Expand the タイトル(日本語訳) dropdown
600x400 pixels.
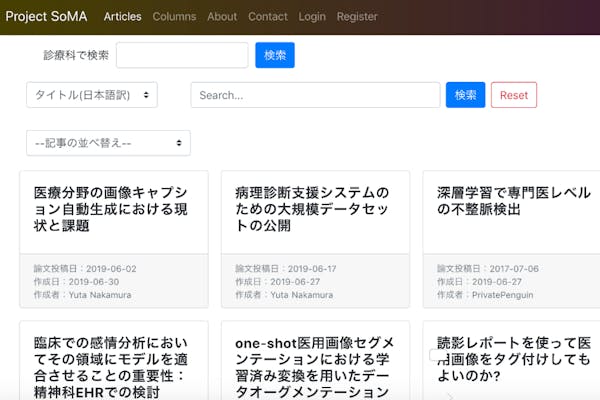click(92, 95)
